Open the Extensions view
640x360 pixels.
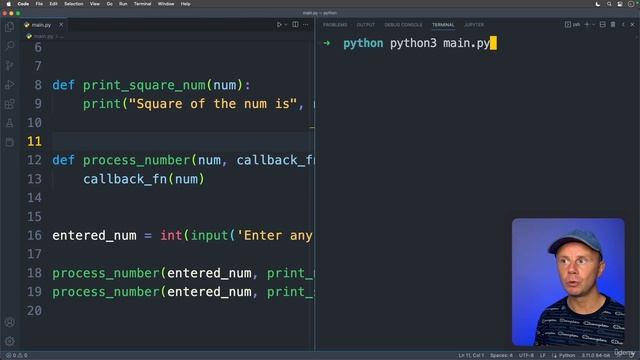click(10, 104)
